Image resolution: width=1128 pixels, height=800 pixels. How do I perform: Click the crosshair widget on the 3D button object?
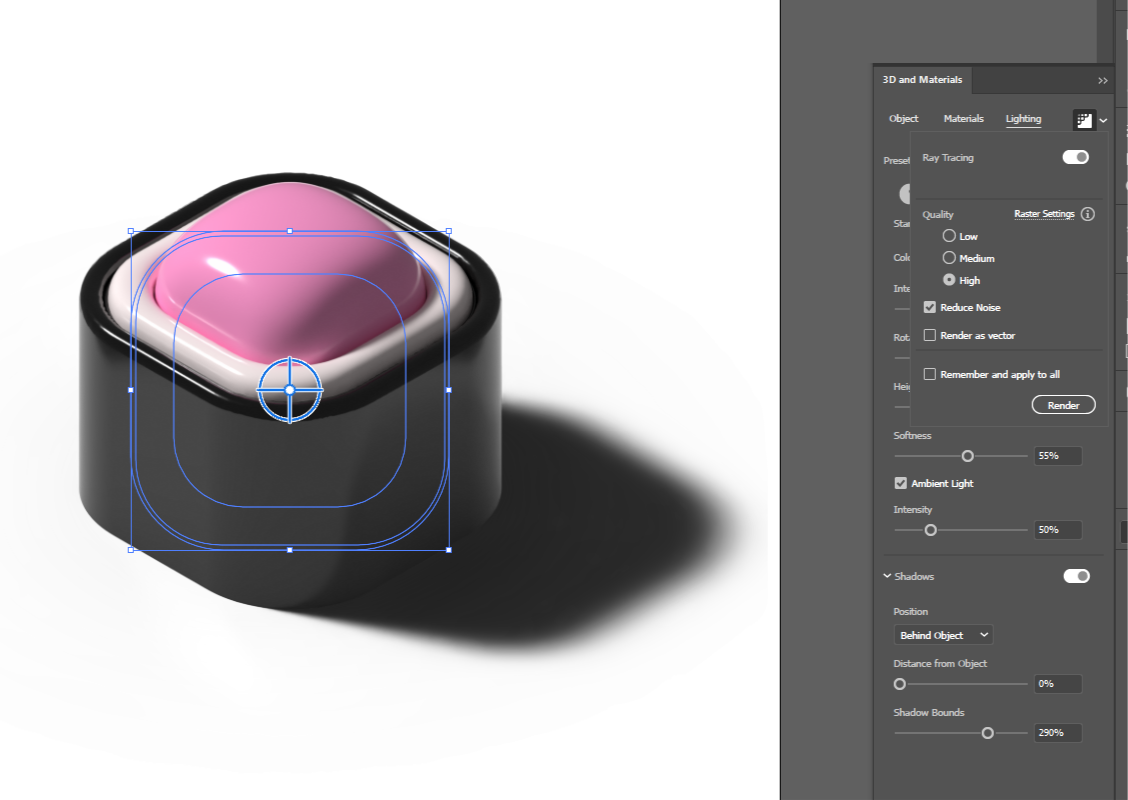(291, 390)
